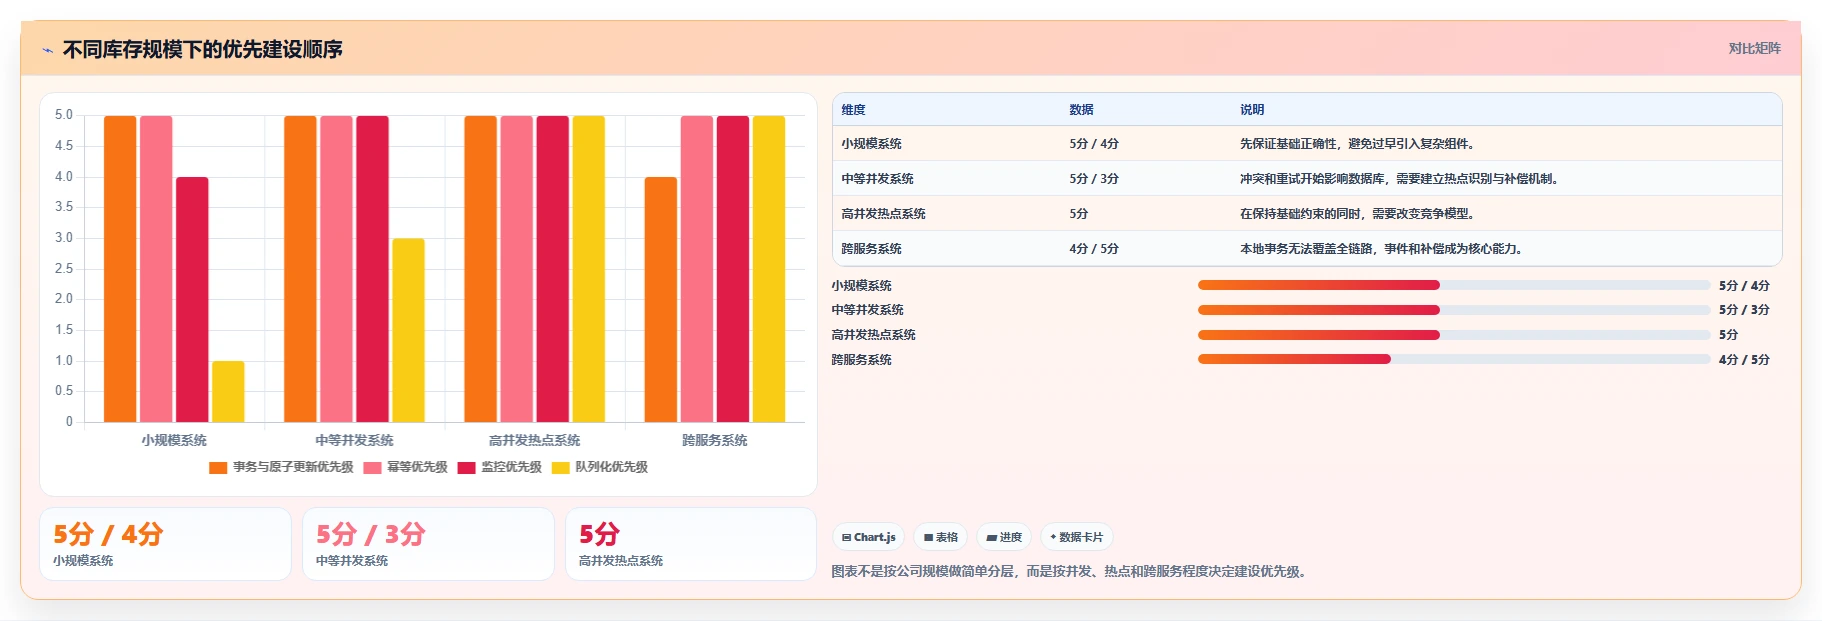Open the 5分 高并发热点系统 data card
This screenshot has height=621, width=1822.
click(691, 544)
